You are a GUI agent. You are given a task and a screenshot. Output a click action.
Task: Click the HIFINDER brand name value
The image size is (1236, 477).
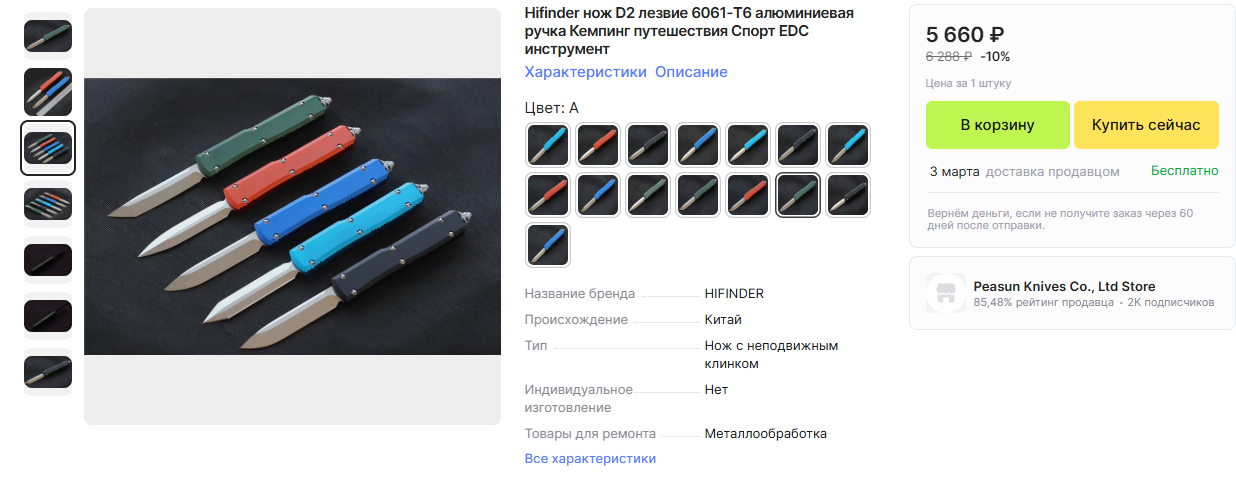pyautogui.click(x=734, y=294)
